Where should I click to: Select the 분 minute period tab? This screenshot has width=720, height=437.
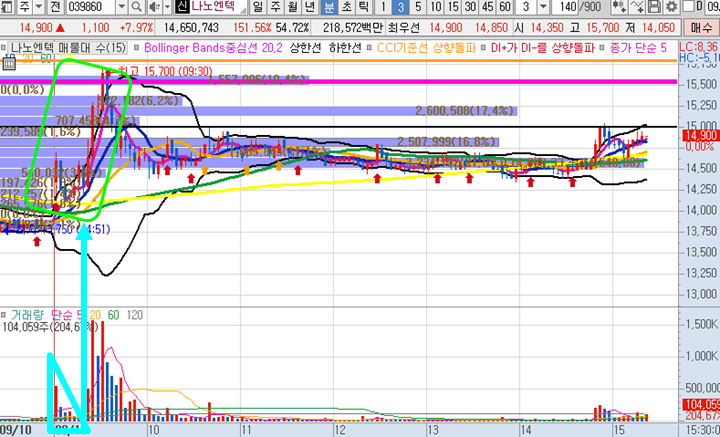[328, 7]
